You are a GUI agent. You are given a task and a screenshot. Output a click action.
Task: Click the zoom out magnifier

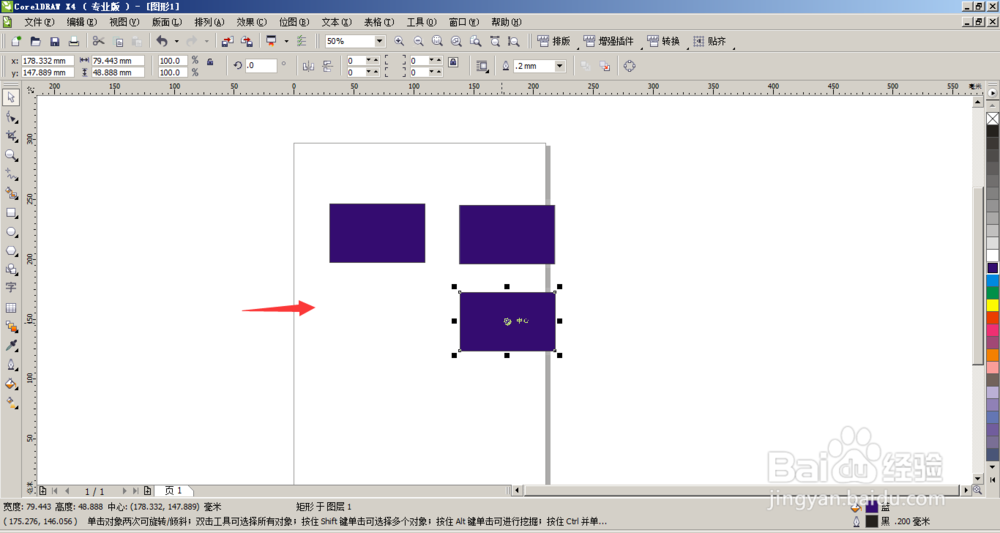pyautogui.click(x=418, y=41)
